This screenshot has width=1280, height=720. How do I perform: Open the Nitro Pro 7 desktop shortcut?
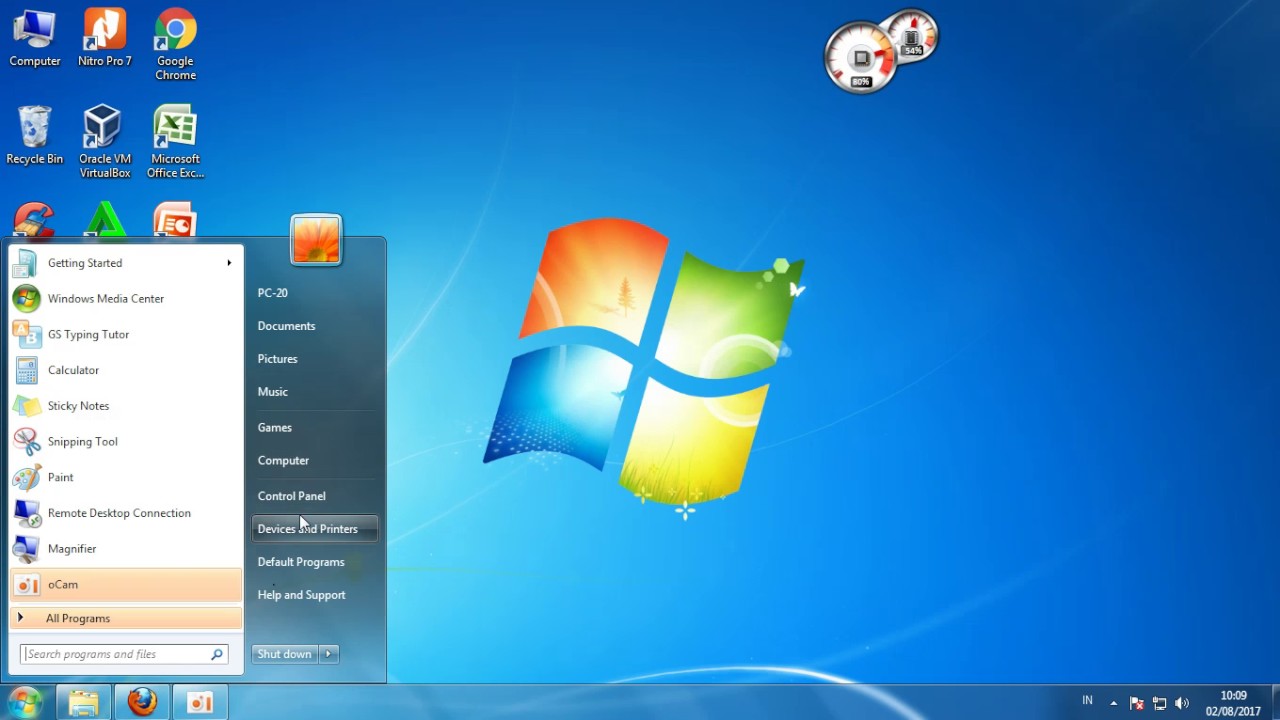pos(105,39)
